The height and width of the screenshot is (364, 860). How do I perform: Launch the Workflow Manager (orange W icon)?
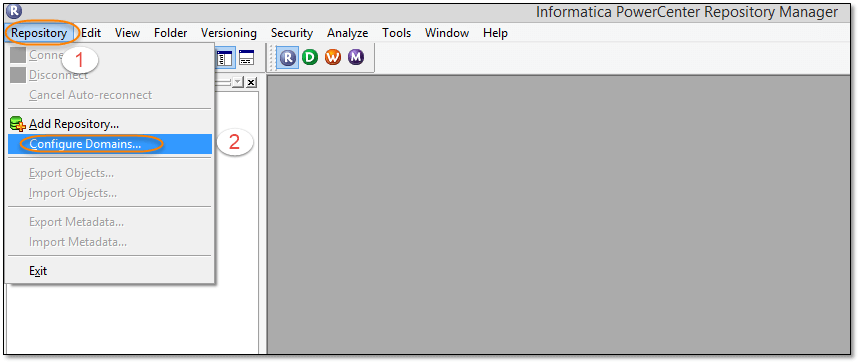(333, 57)
